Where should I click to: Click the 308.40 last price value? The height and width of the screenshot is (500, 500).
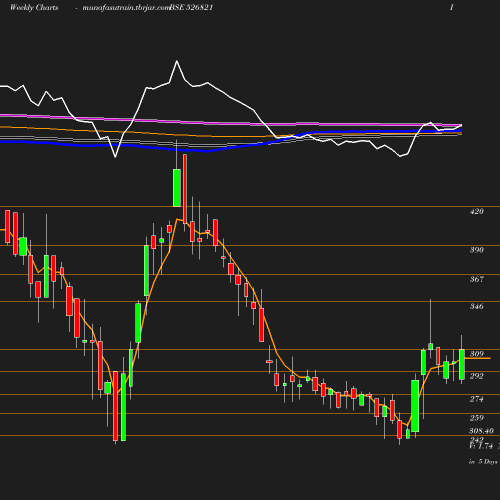click(481, 431)
